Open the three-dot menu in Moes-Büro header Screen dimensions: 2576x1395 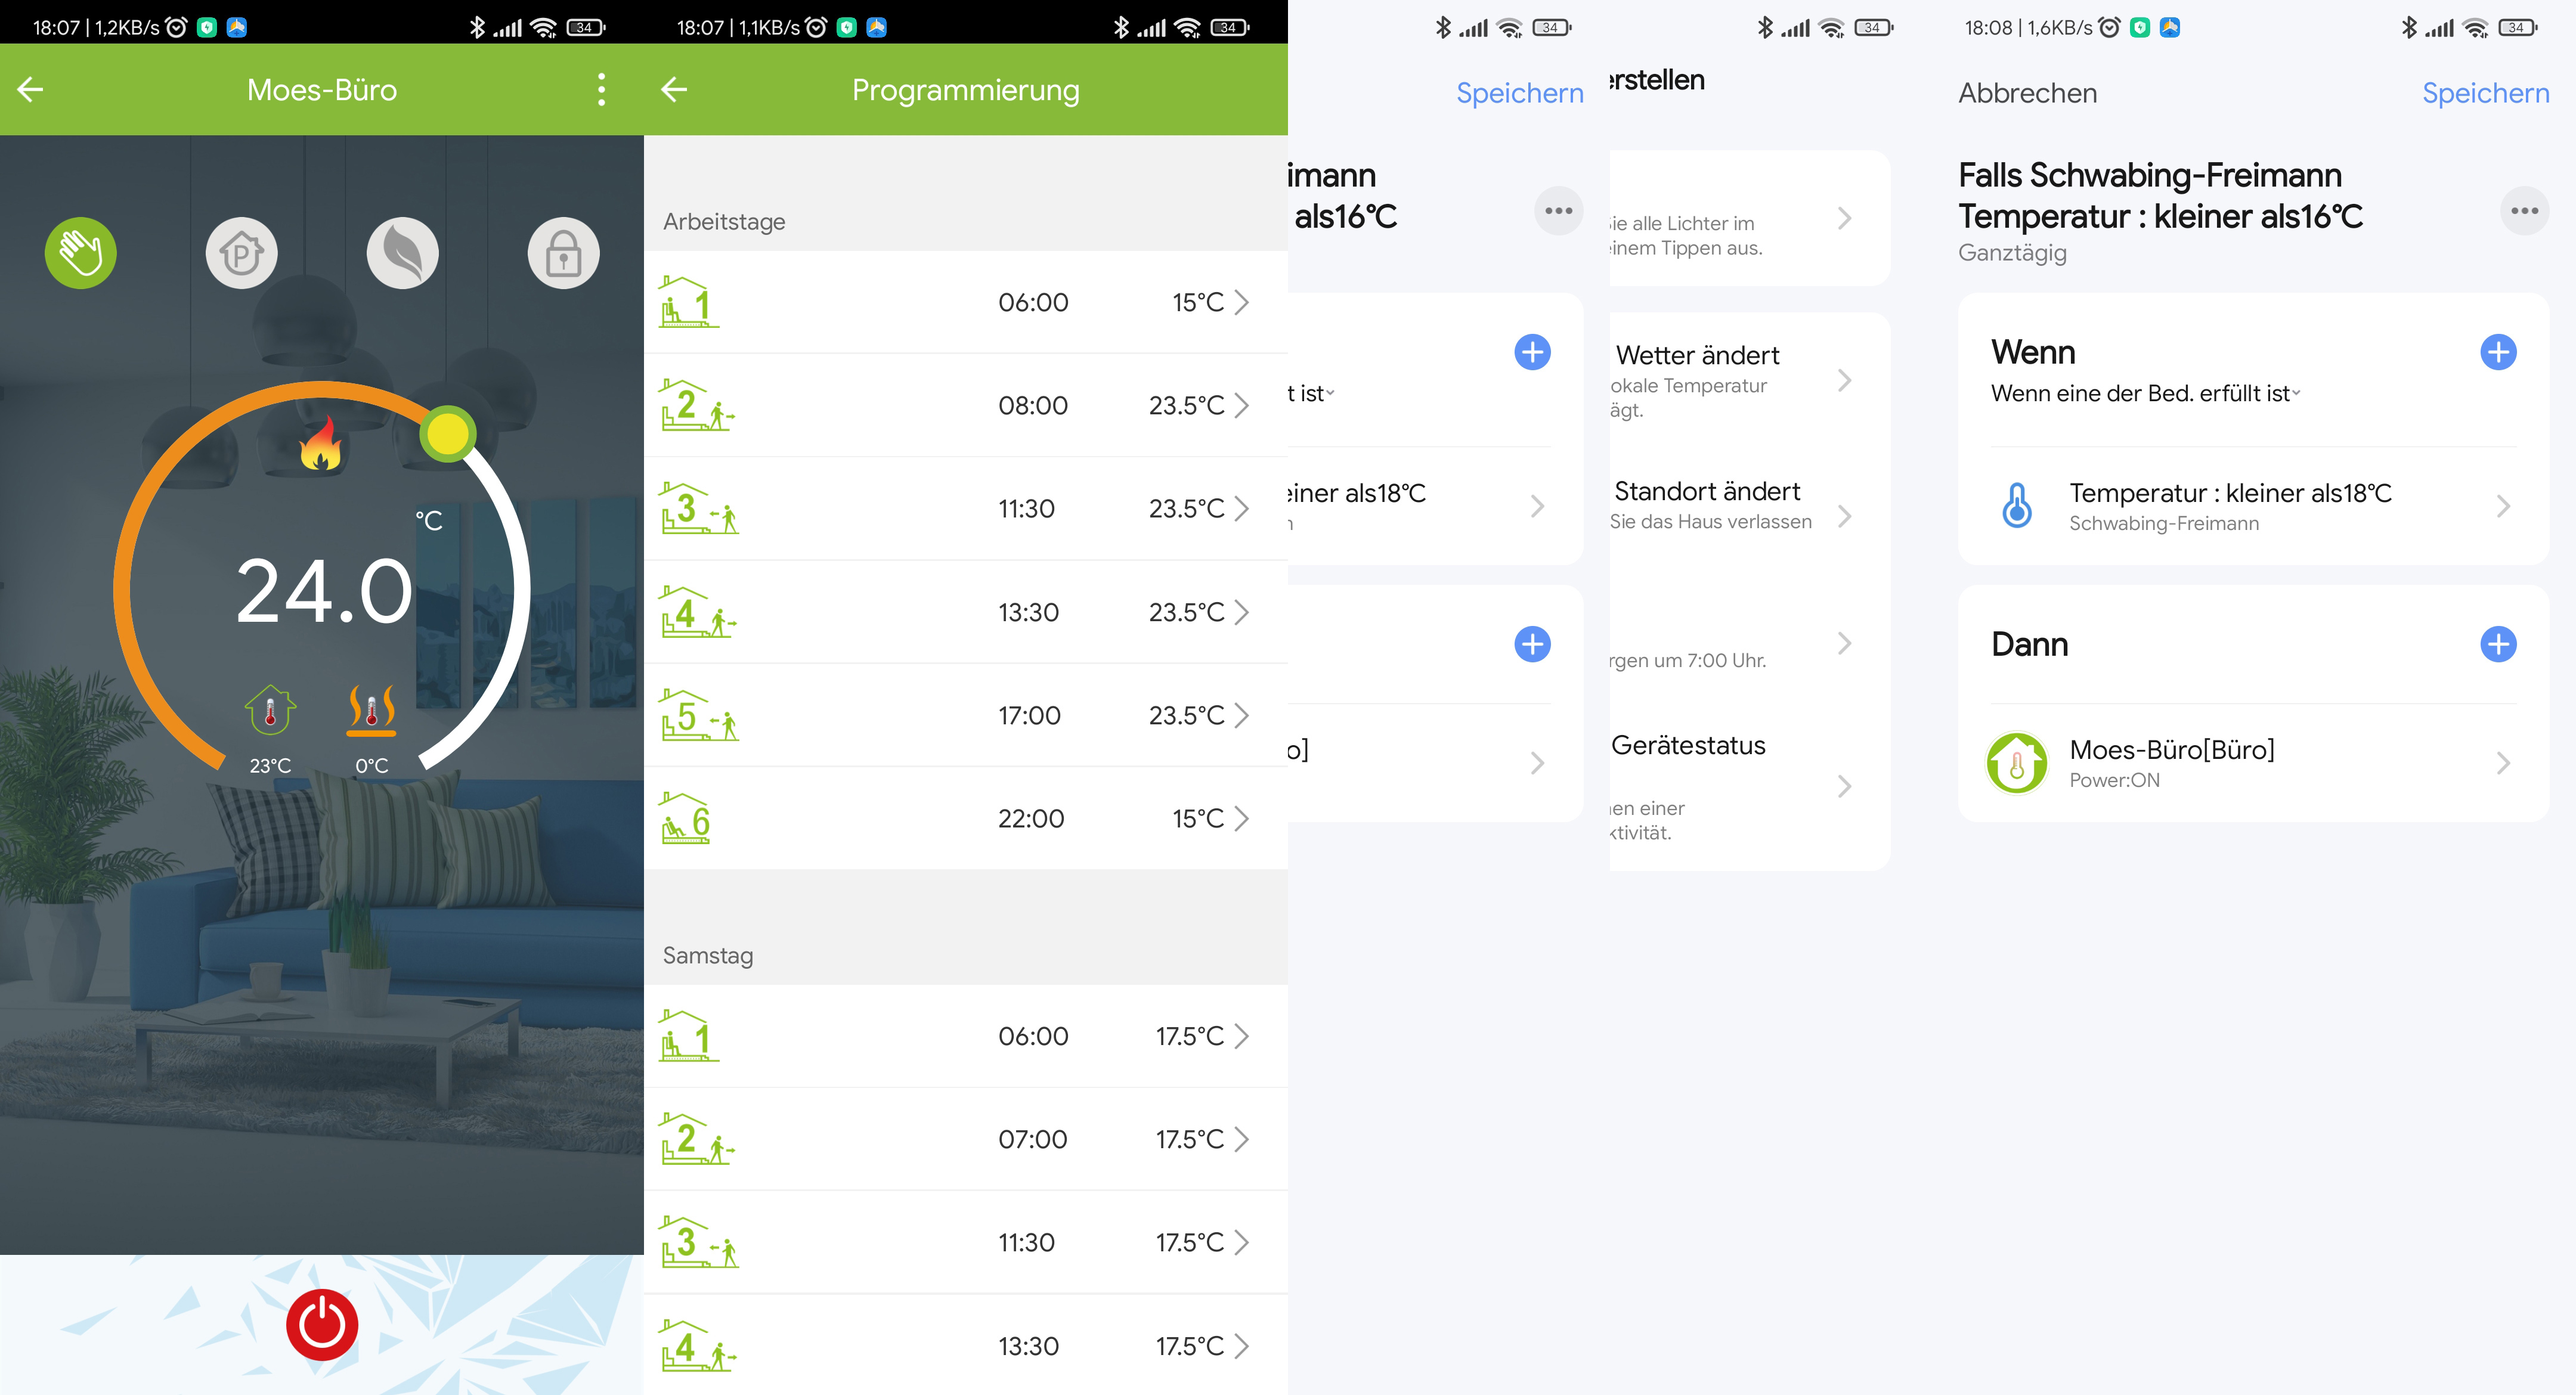click(601, 90)
